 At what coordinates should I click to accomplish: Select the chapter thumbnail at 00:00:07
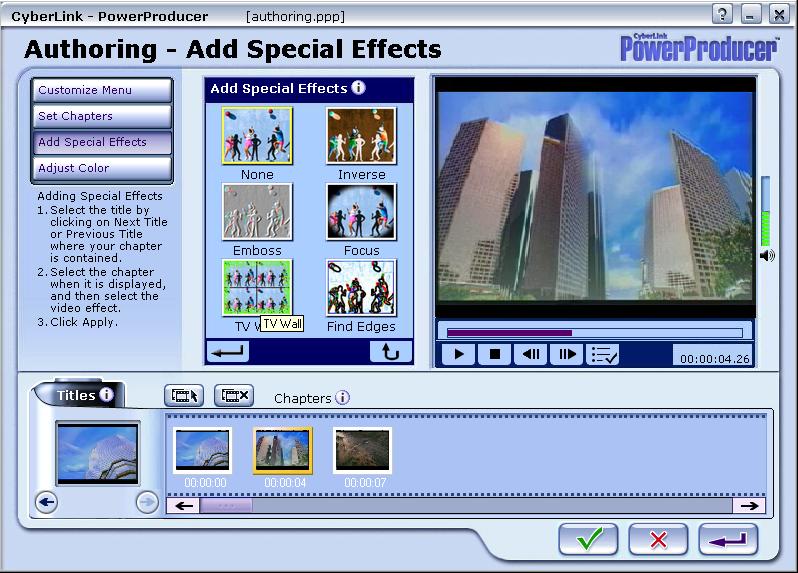pos(362,451)
